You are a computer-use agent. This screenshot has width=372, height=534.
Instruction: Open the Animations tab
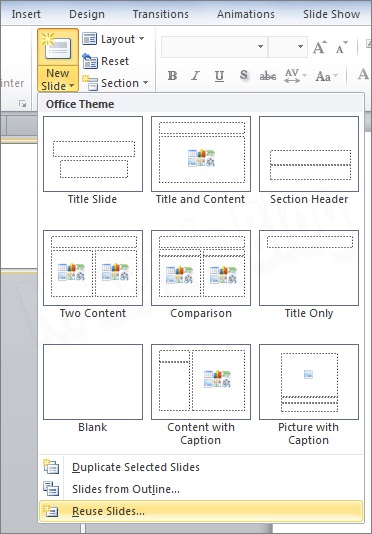point(246,14)
